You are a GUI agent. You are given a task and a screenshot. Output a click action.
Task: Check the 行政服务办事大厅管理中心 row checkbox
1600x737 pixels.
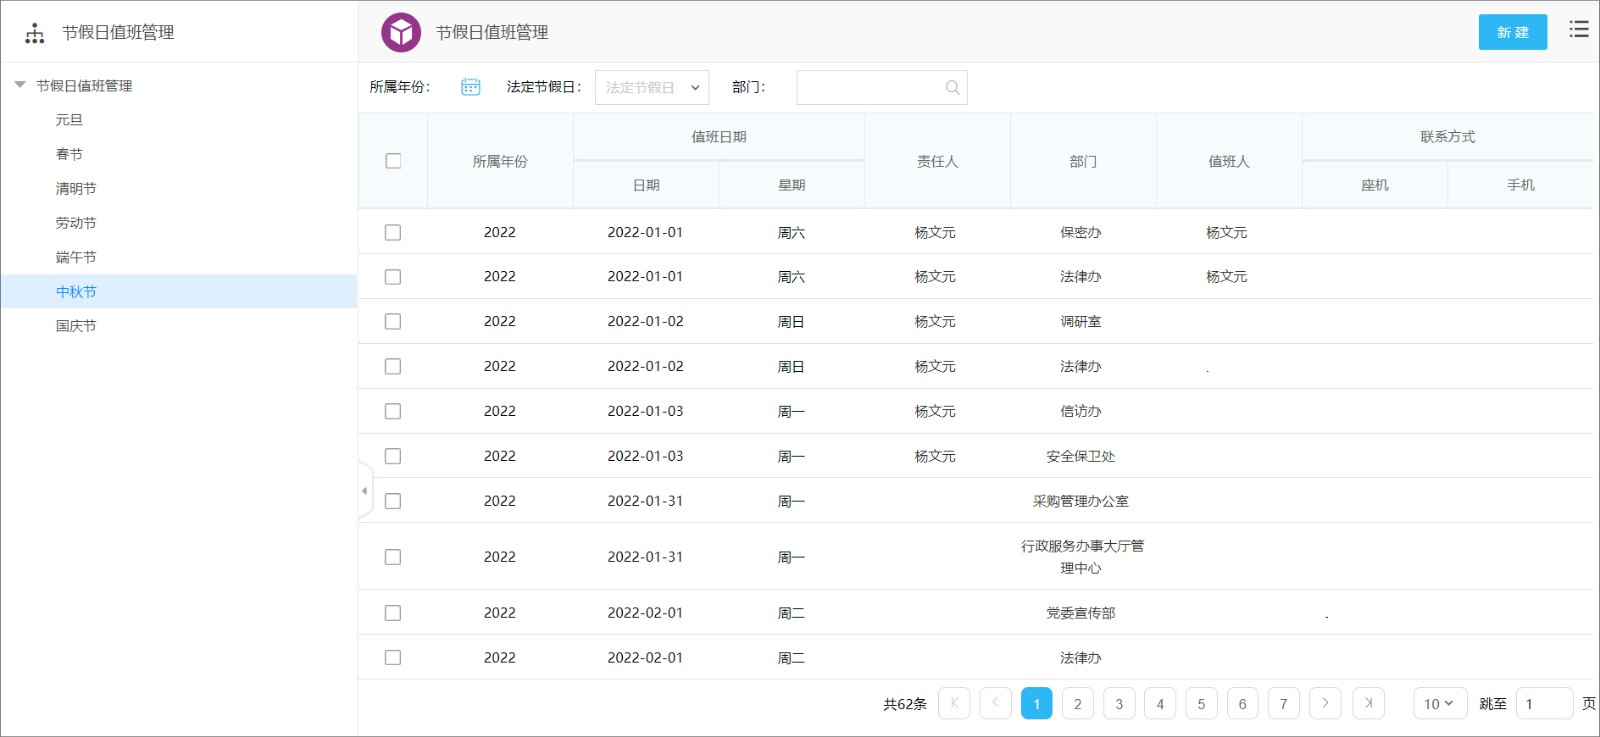393,557
